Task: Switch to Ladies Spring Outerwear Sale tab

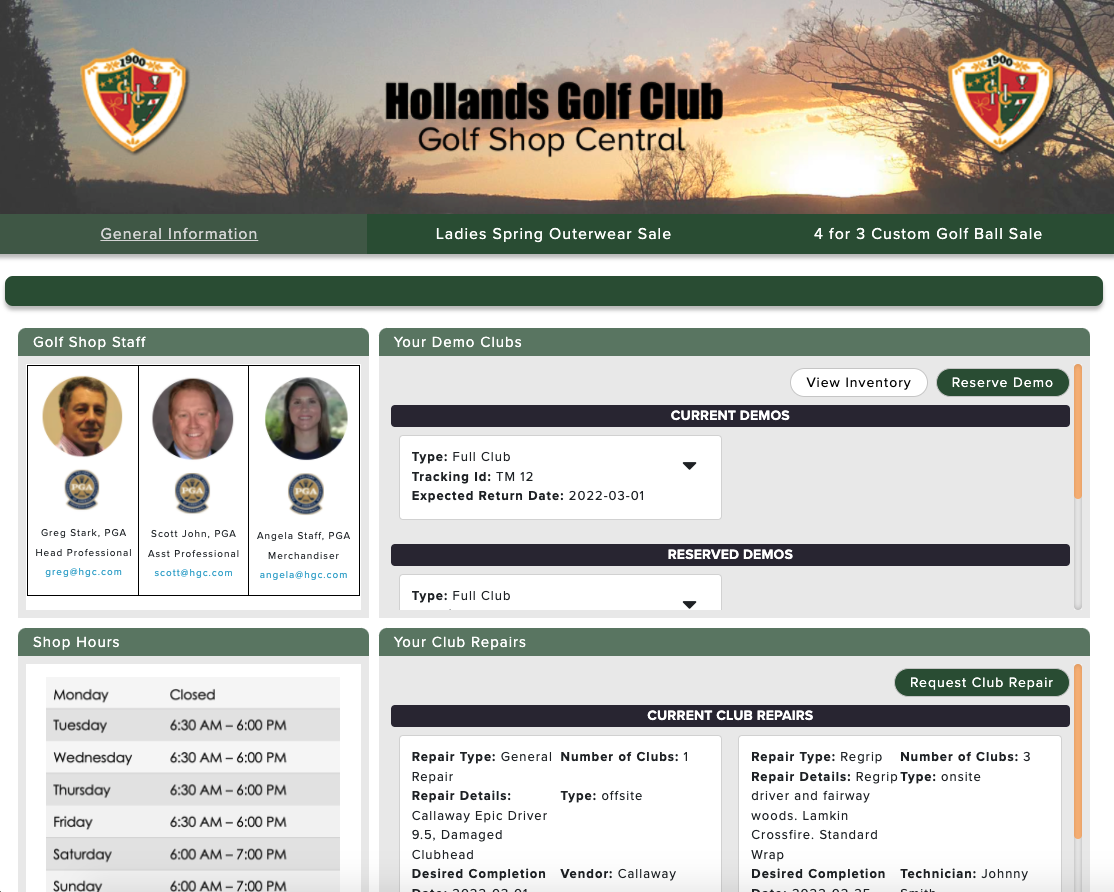Action: coord(553,234)
